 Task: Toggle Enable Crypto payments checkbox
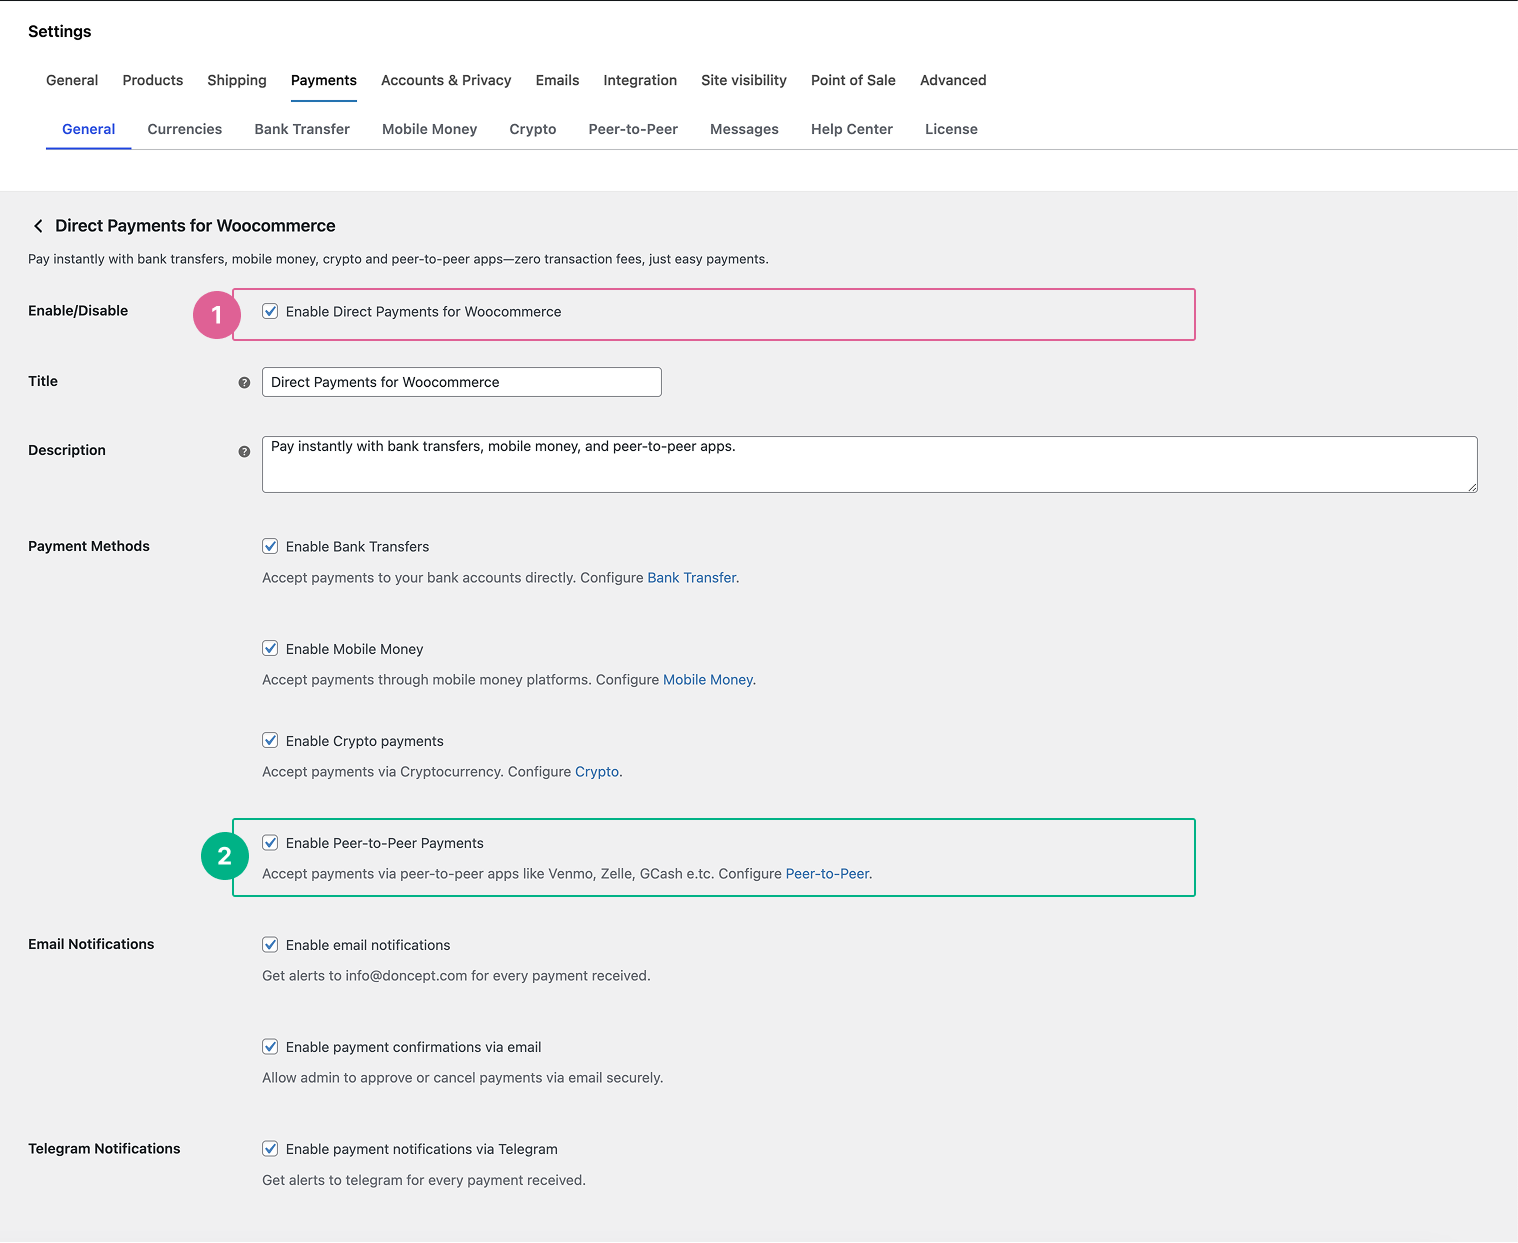click(x=270, y=740)
